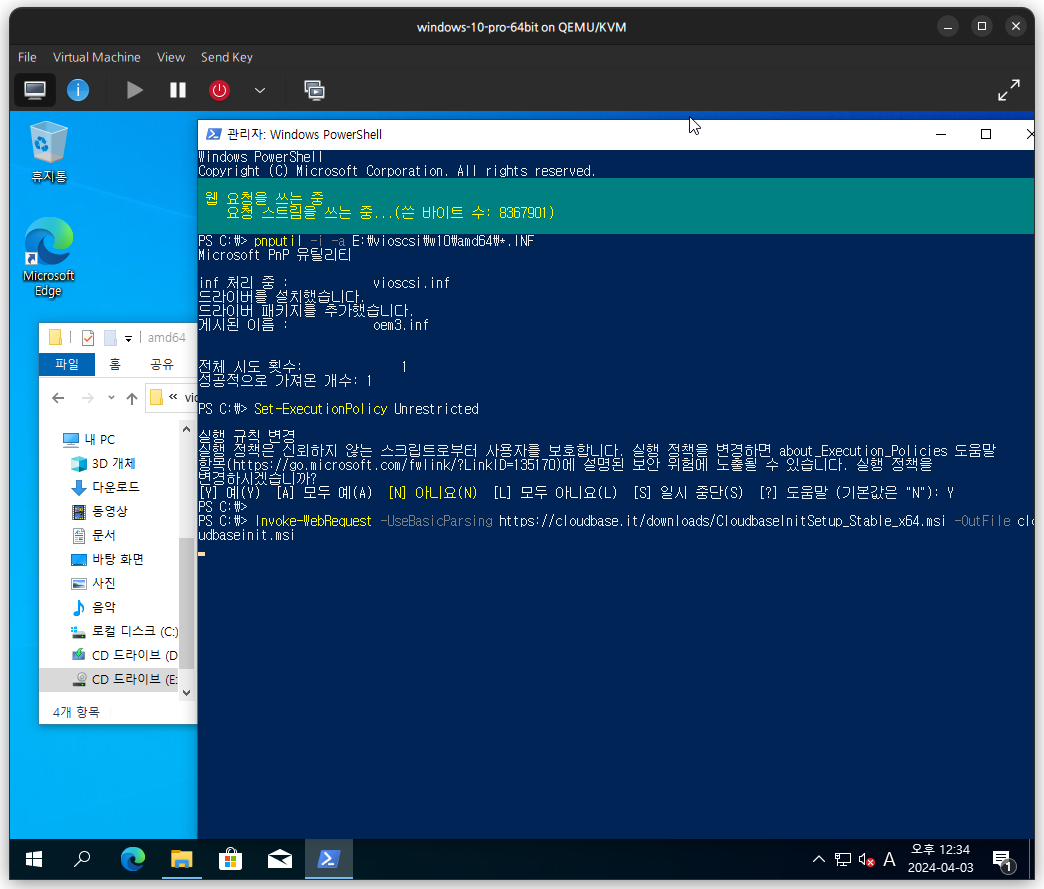
Task: Click navigation pane scroll down arrow
Action: tap(186, 693)
